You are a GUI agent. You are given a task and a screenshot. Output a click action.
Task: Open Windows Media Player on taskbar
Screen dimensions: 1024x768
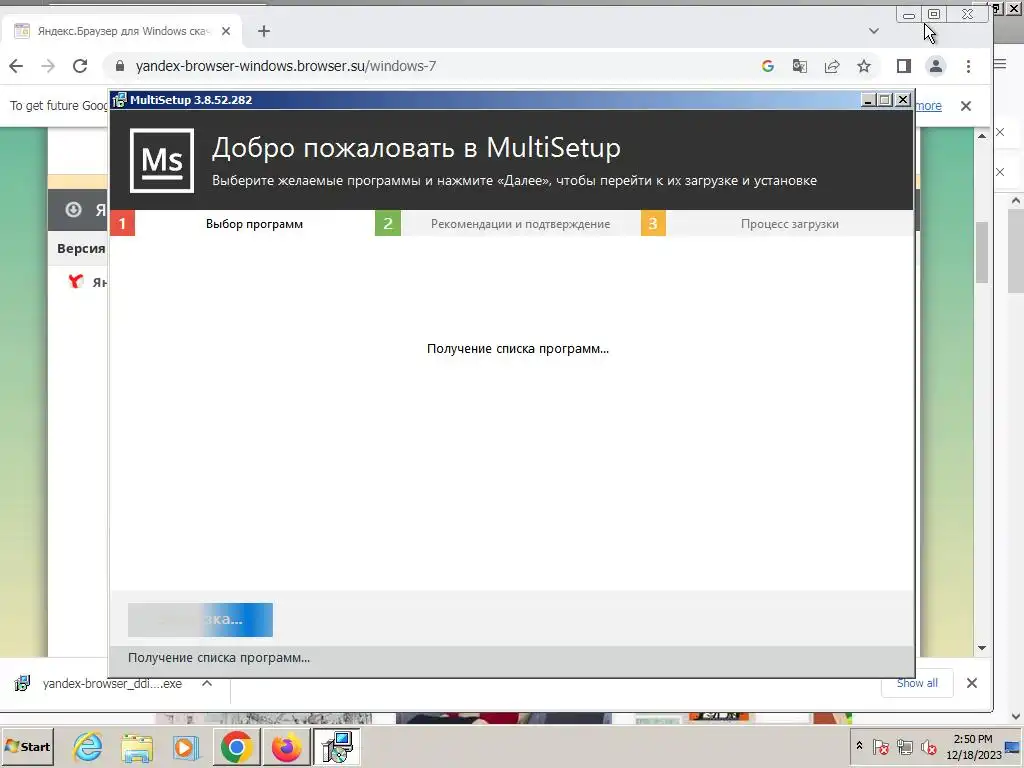(186, 746)
